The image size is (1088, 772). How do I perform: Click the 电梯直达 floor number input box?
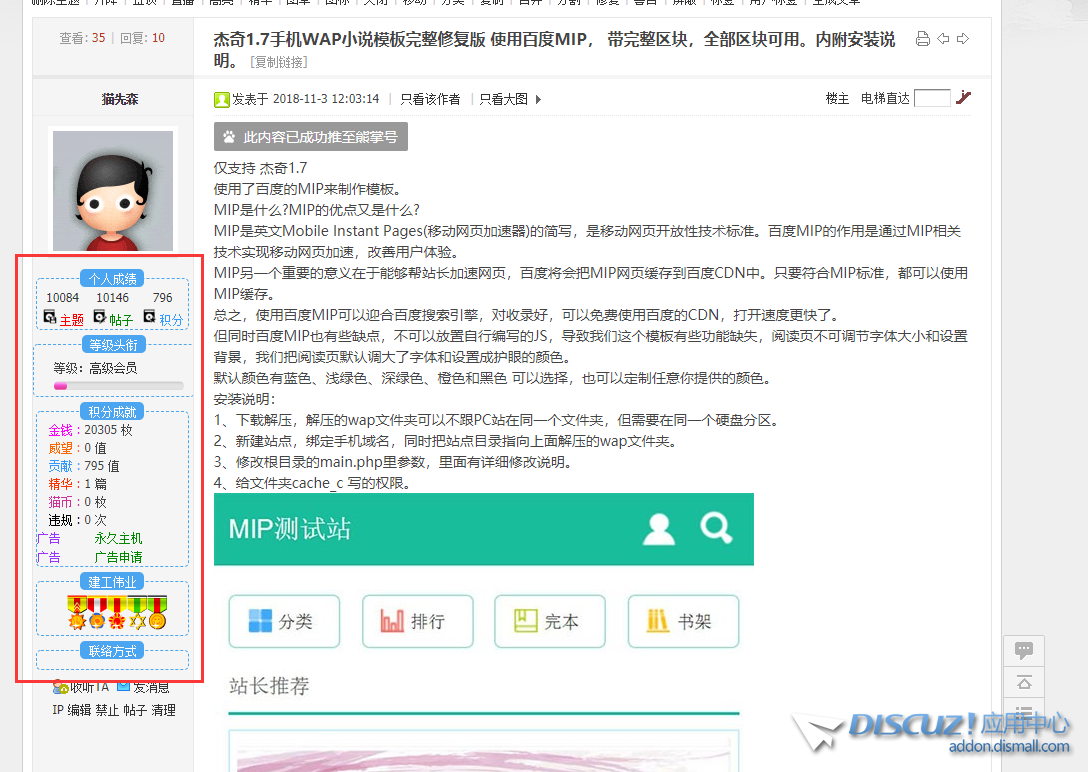tap(931, 98)
